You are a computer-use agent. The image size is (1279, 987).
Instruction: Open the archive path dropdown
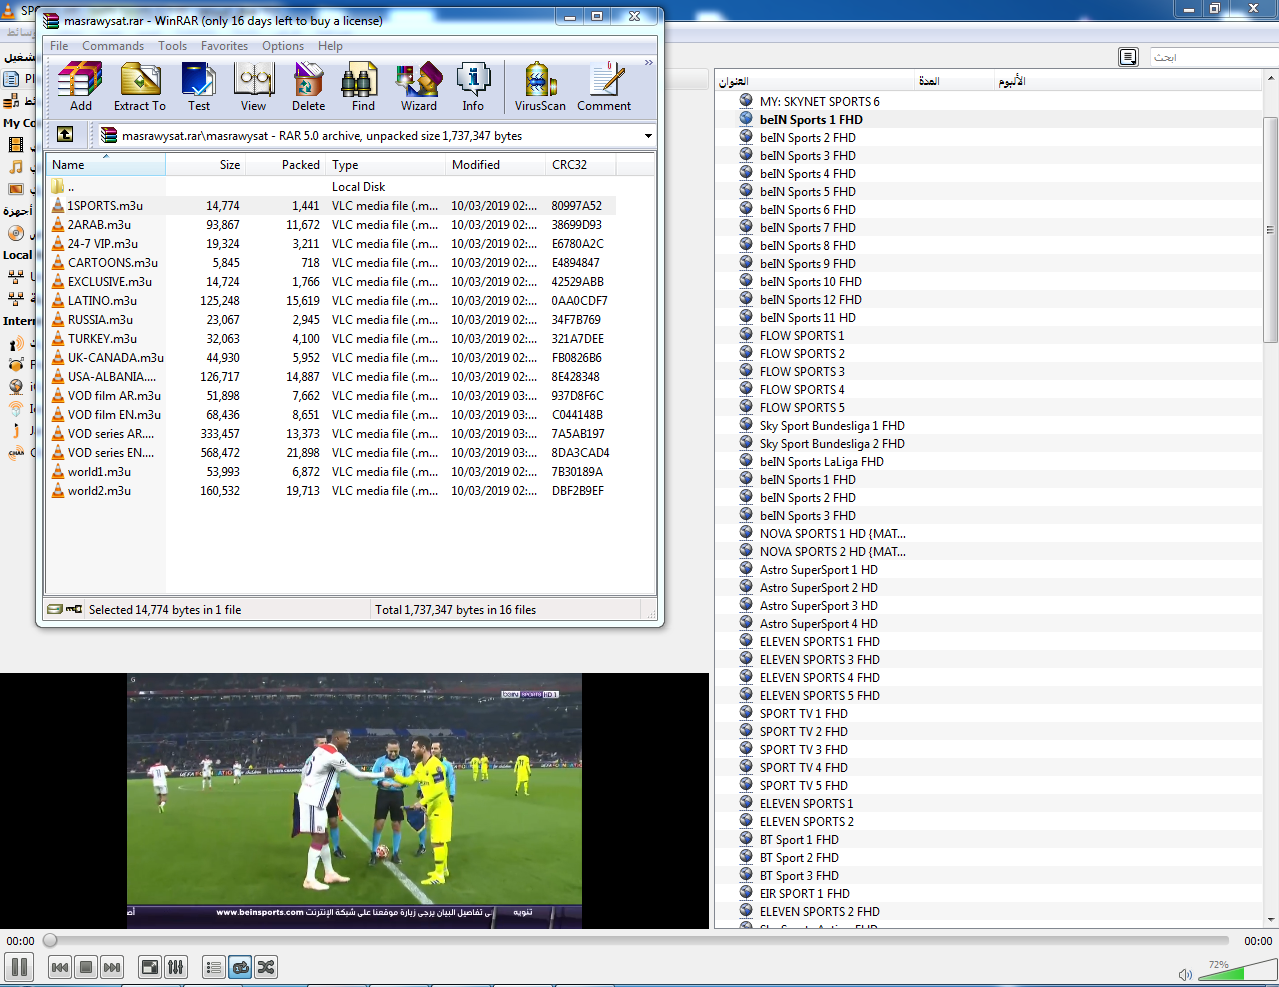pyautogui.click(x=648, y=136)
